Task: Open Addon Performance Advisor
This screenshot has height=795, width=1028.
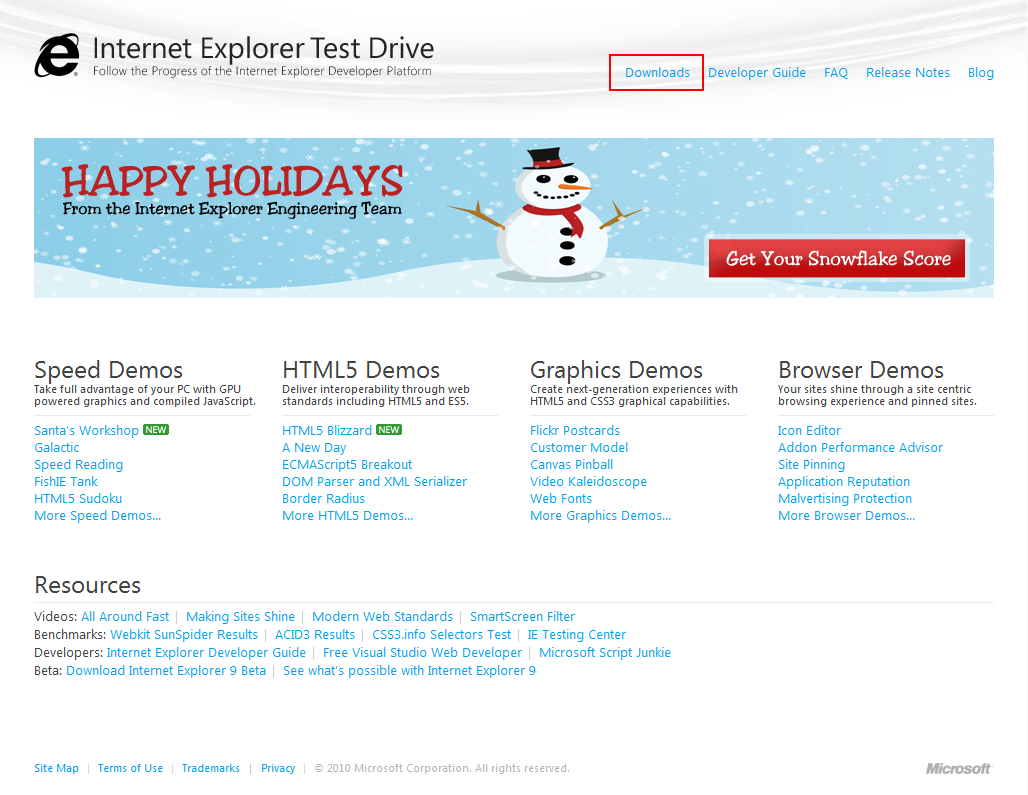Action: pyautogui.click(x=860, y=448)
